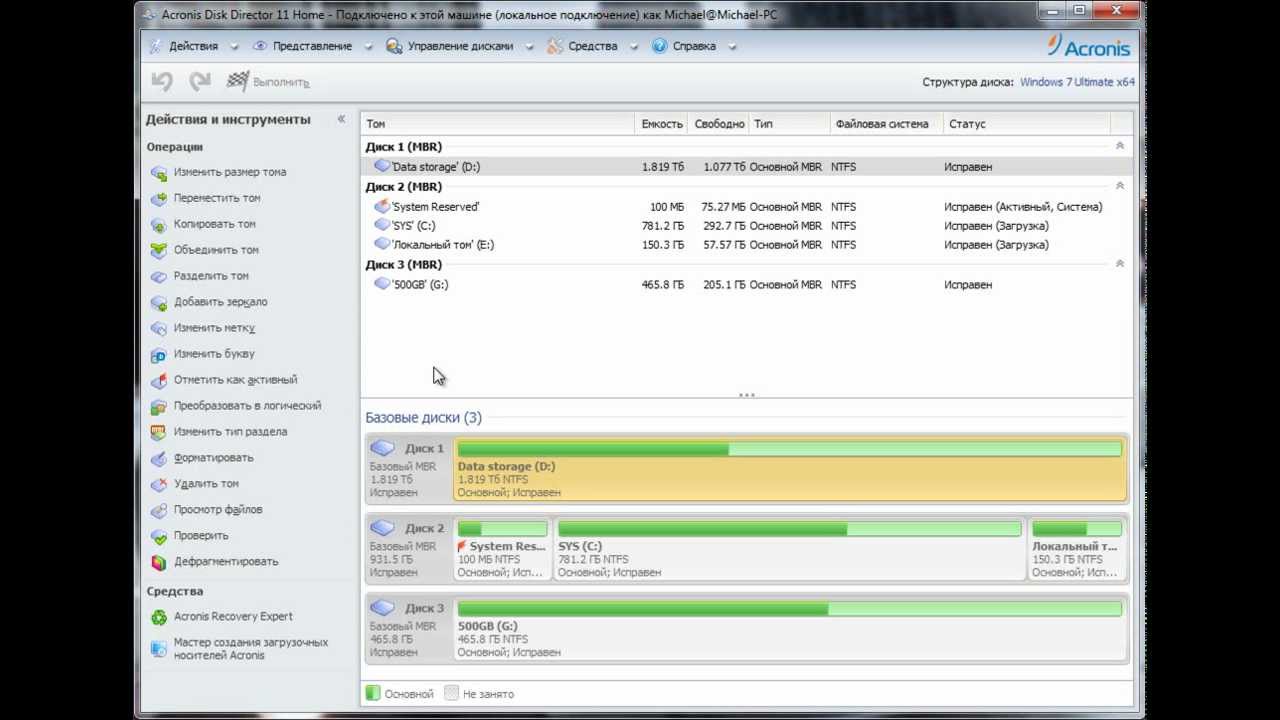
Task: Click the Основной legend green swatch
Action: pos(373,693)
